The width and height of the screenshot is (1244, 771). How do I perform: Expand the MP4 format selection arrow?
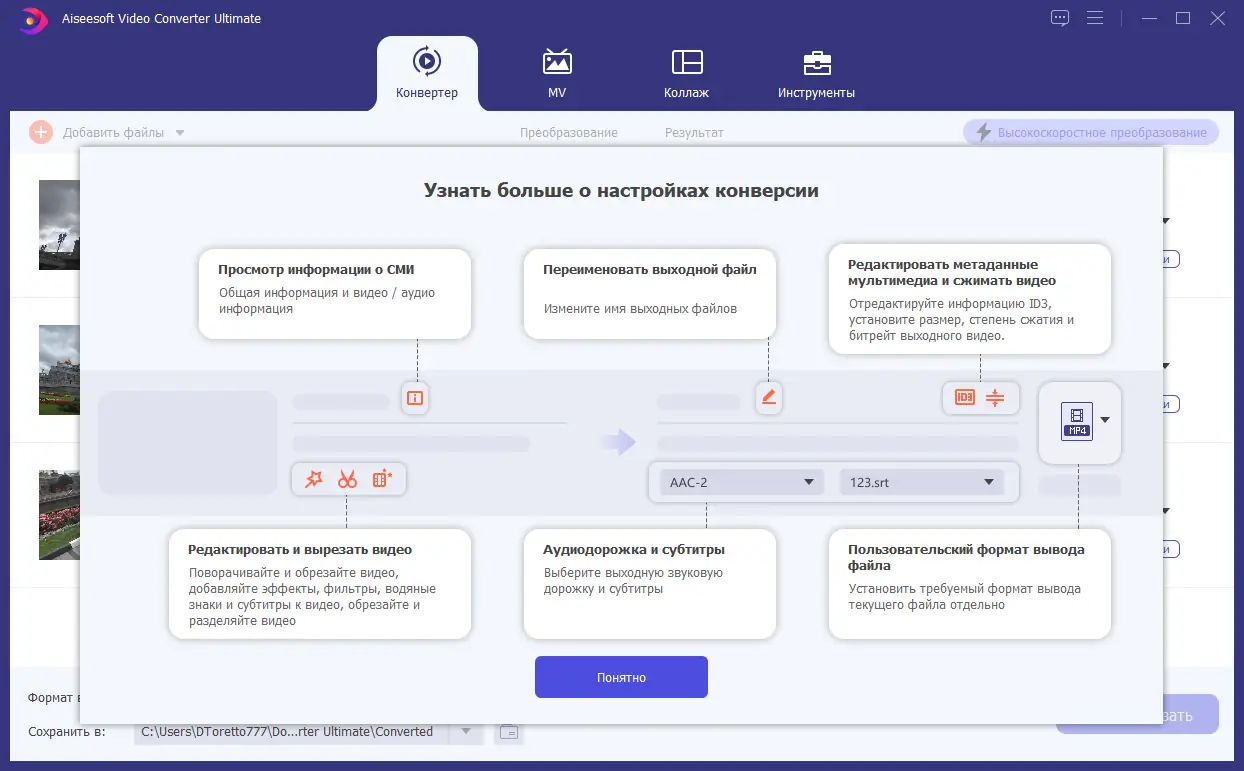pyautogui.click(x=1102, y=420)
